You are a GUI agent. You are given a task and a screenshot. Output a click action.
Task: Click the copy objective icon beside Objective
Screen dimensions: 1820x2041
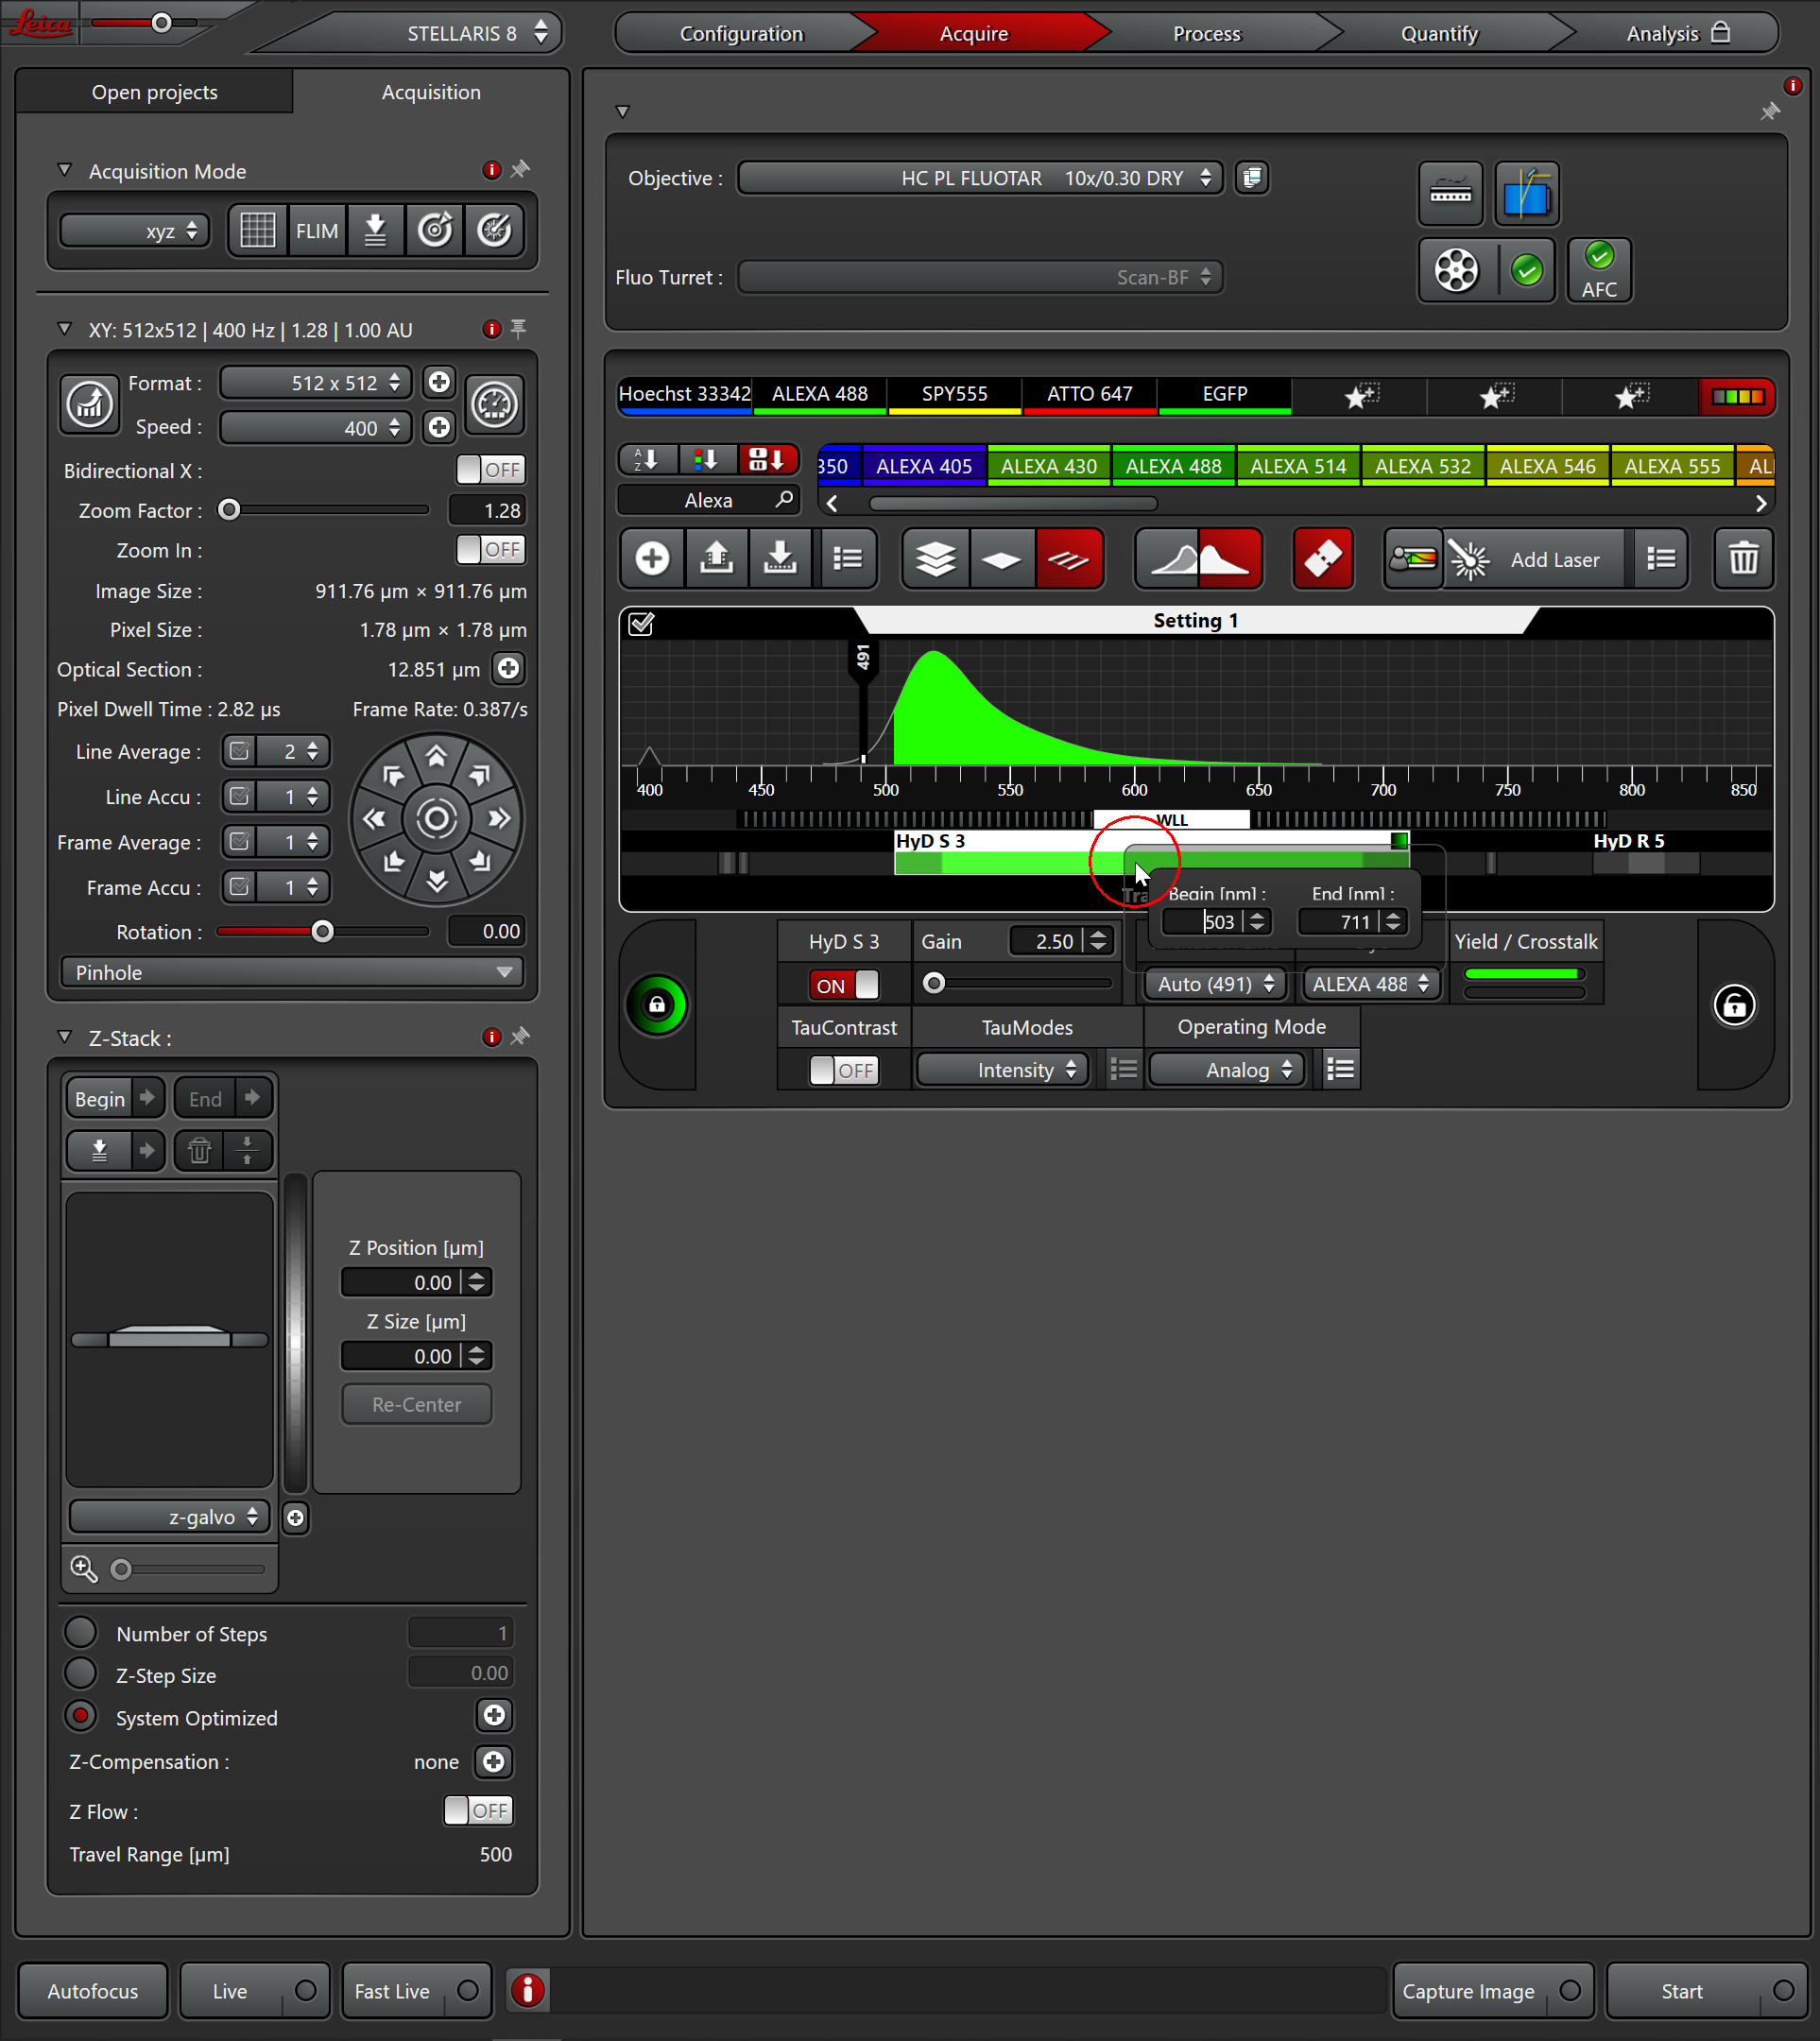pos(1252,178)
